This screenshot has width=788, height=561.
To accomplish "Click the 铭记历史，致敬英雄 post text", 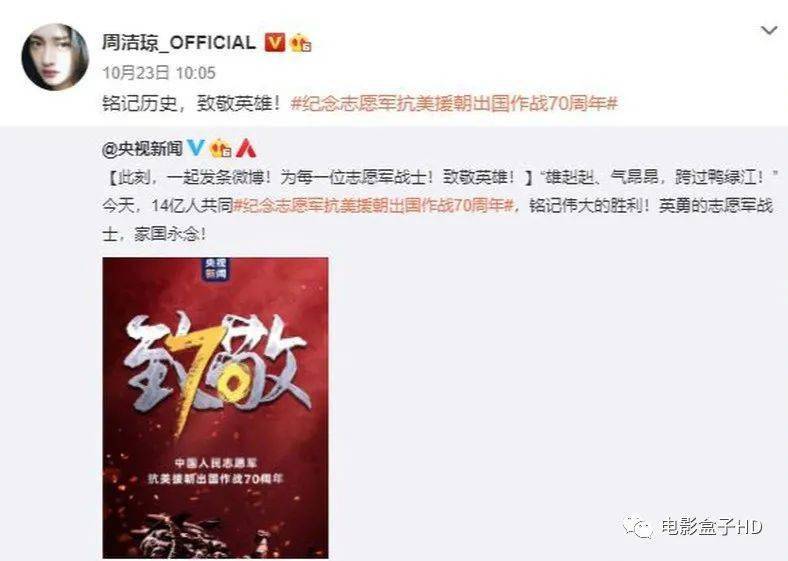I will [x=191, y=104].
